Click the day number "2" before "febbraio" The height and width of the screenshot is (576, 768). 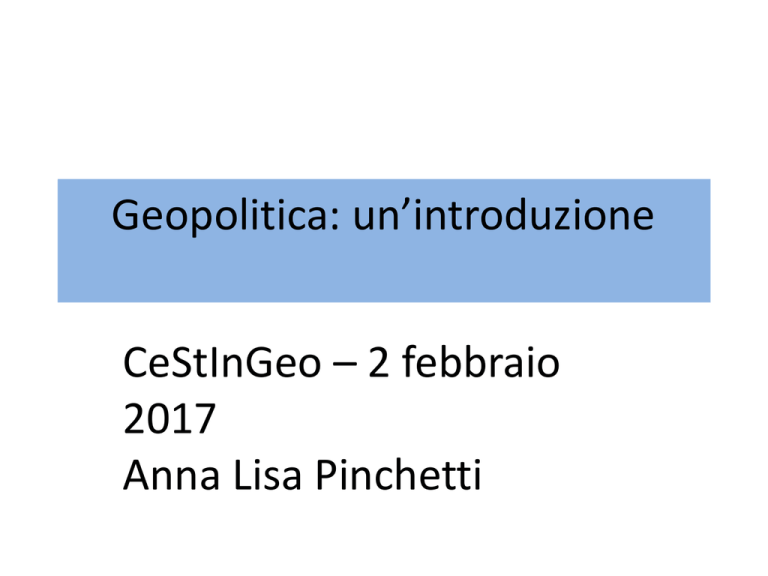coord(378,363)
